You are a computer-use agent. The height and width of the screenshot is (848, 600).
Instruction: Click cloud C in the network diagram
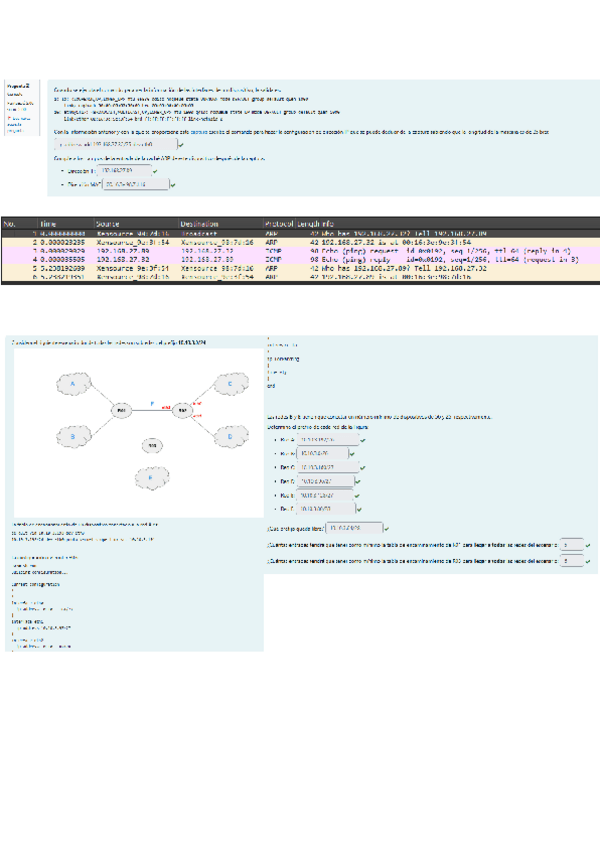pos(230,384)
